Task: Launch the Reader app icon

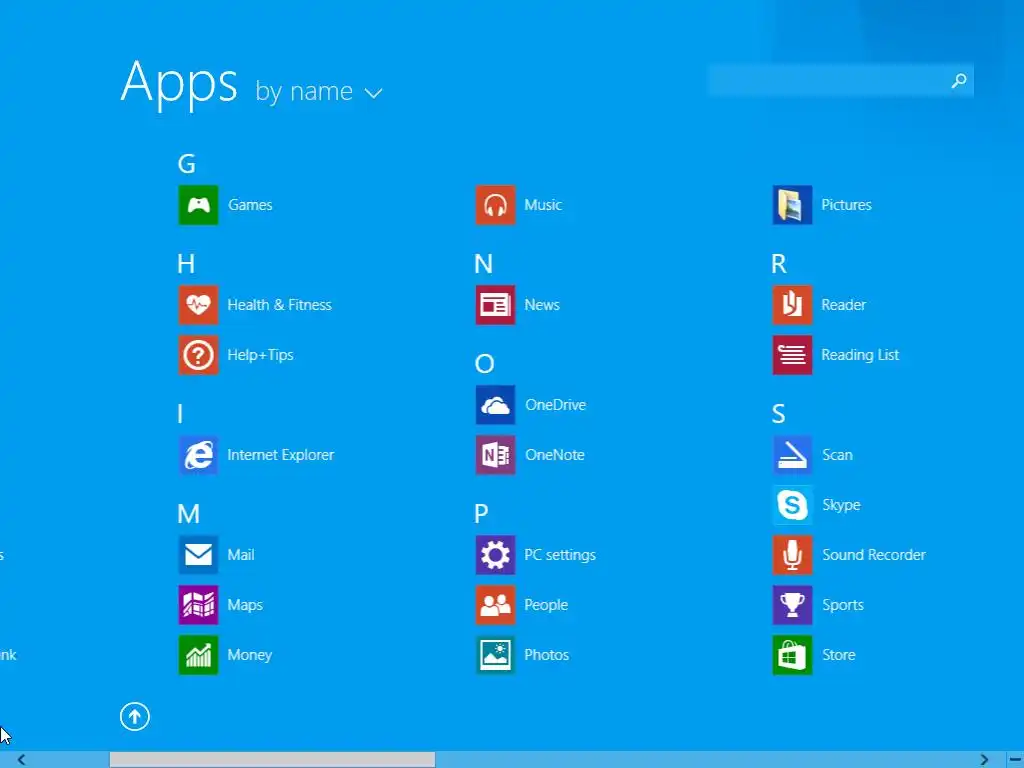Action: click(x=793, y=305)
